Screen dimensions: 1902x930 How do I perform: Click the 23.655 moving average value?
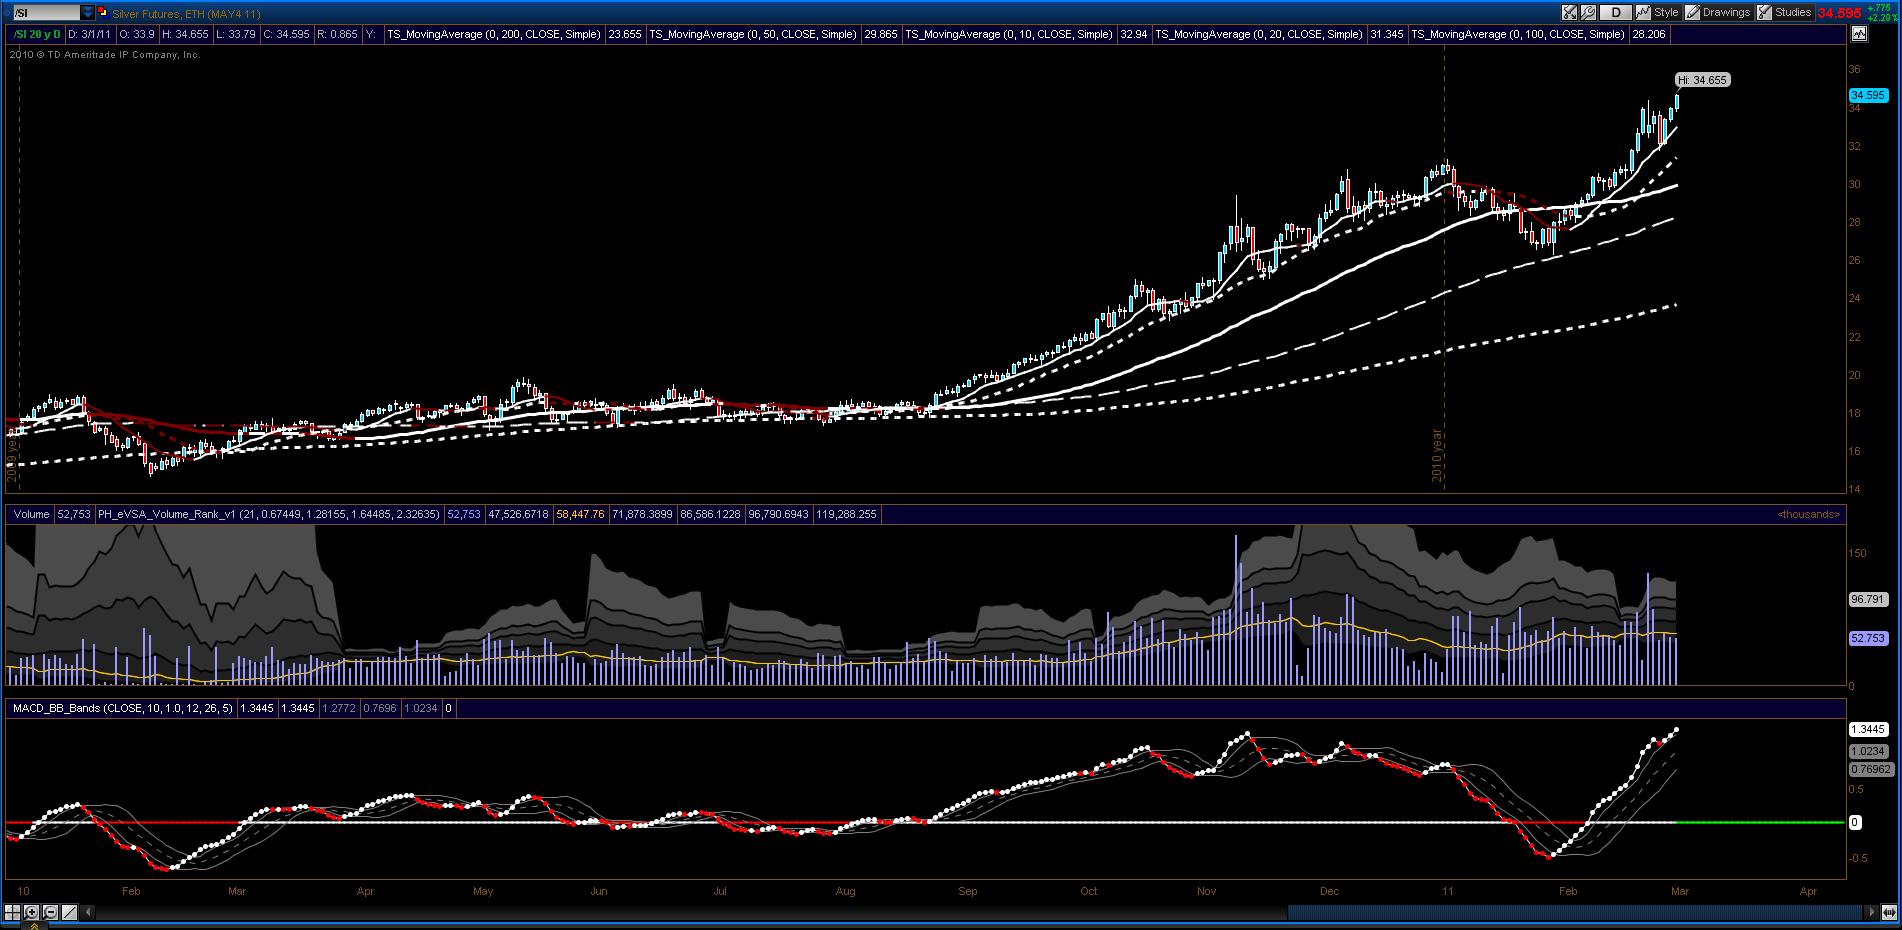coord(625,34)
